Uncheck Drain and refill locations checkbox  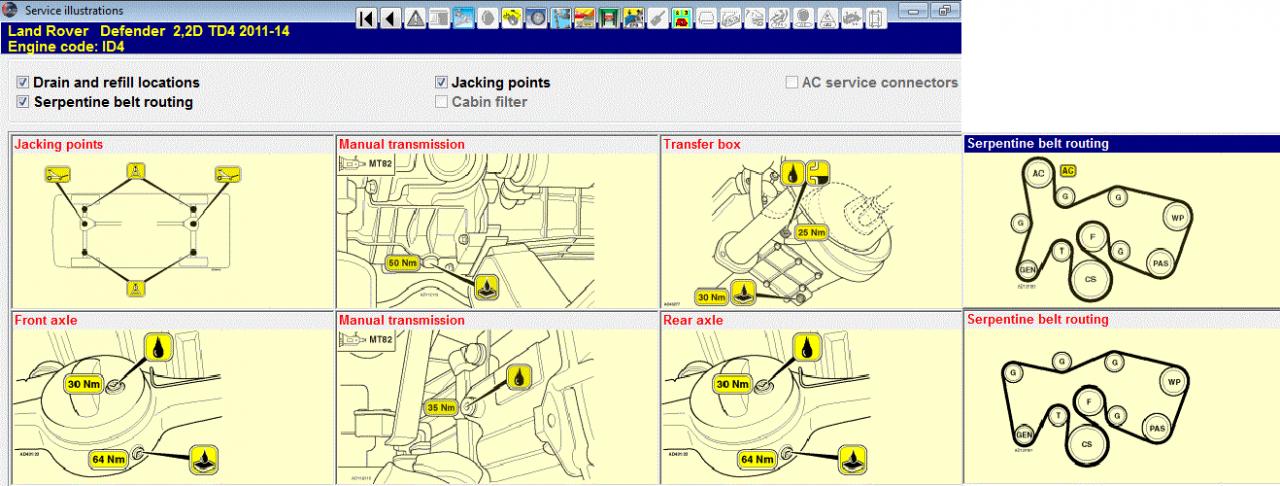click(x=23, y=83)
